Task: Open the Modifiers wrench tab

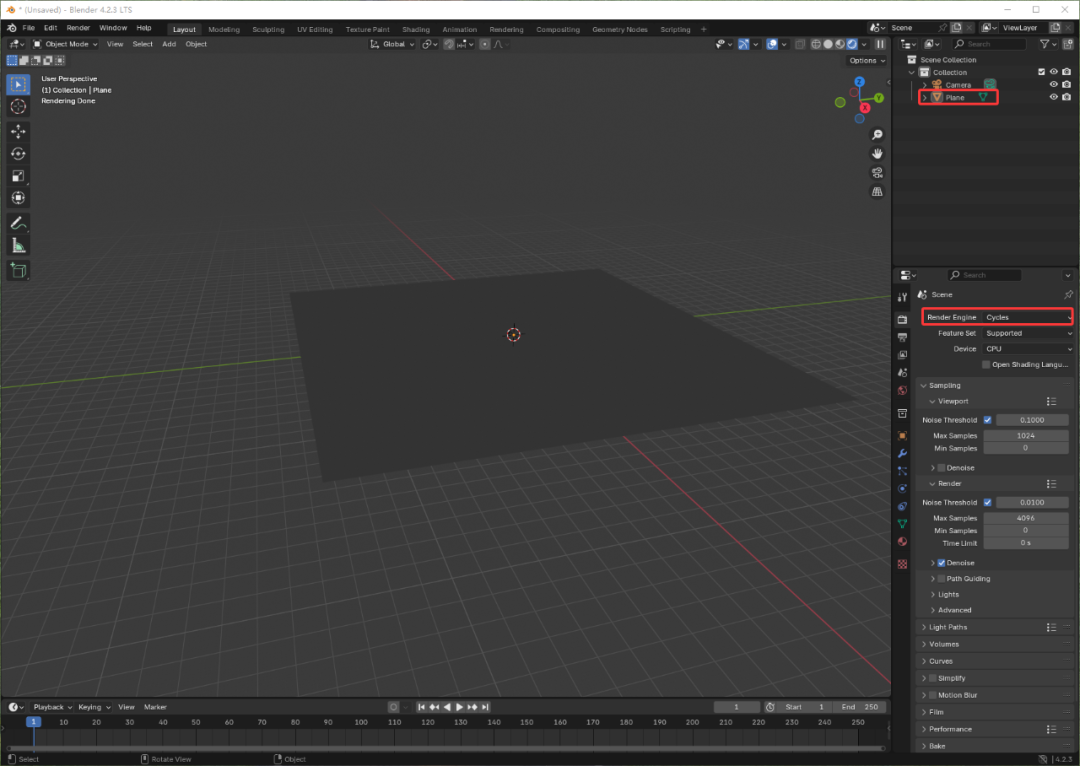Action: 902,453
